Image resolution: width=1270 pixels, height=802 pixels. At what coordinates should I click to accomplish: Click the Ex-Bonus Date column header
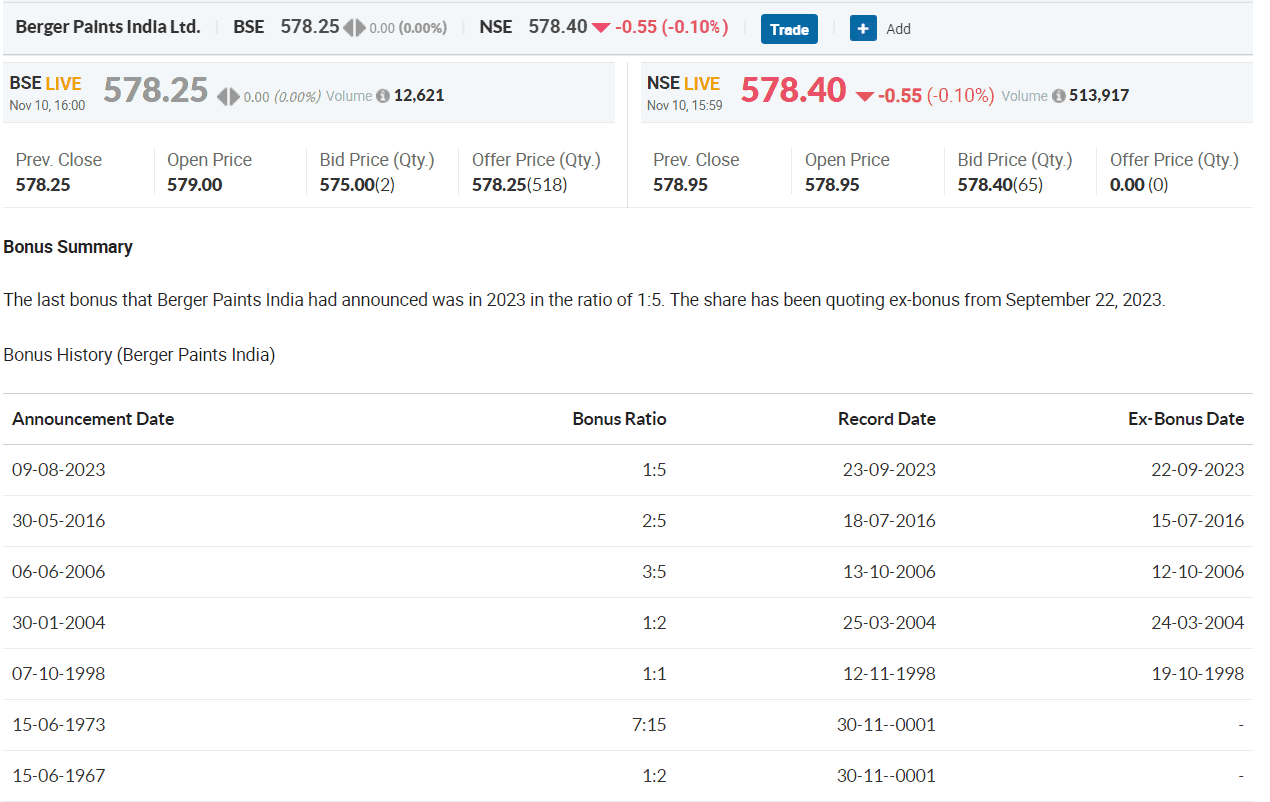1185,419
